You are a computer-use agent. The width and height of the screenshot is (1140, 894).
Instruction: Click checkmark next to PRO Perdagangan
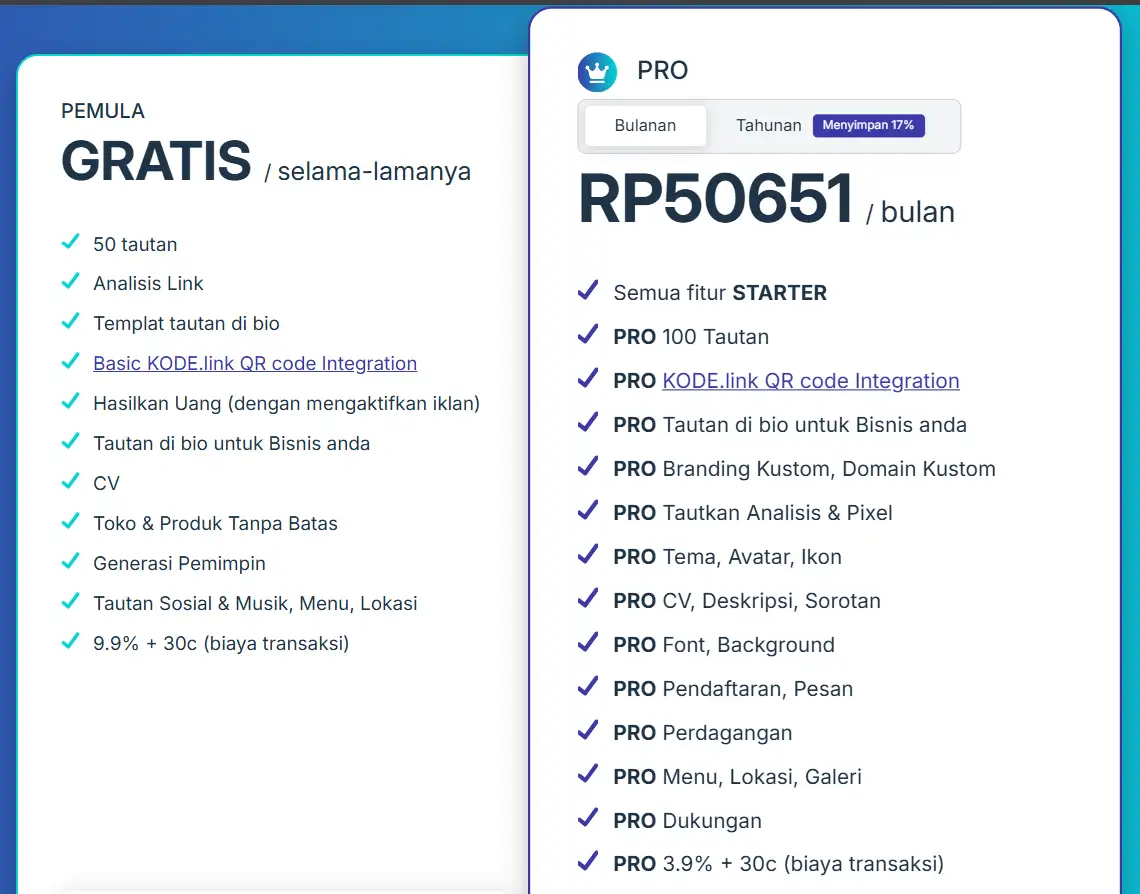[588, 732]
